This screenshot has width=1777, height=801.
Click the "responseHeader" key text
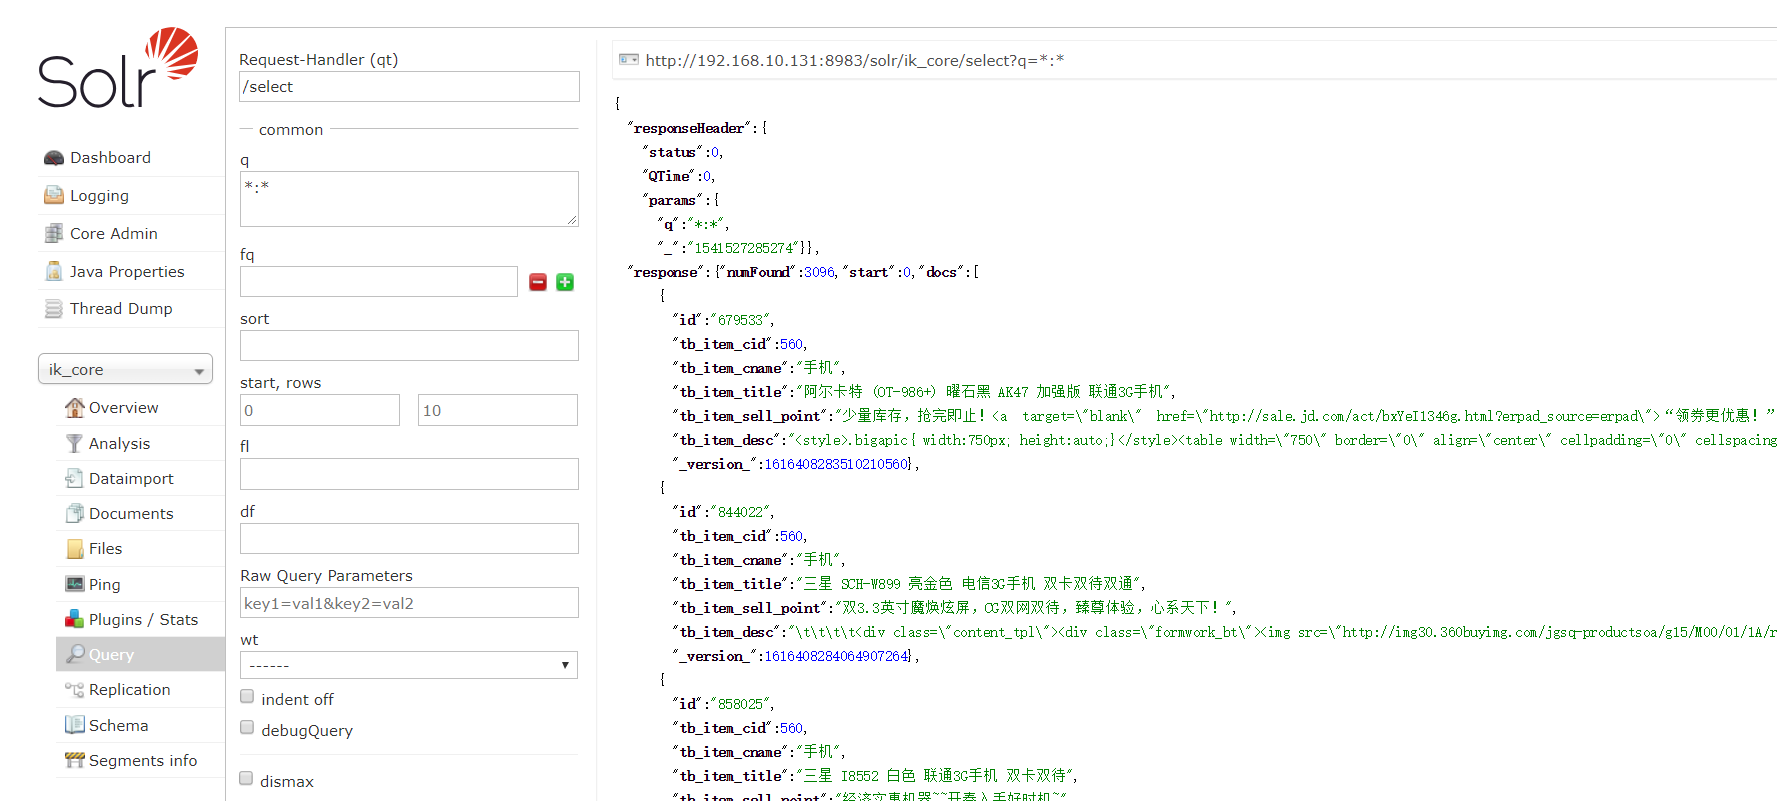coord(689,128)
